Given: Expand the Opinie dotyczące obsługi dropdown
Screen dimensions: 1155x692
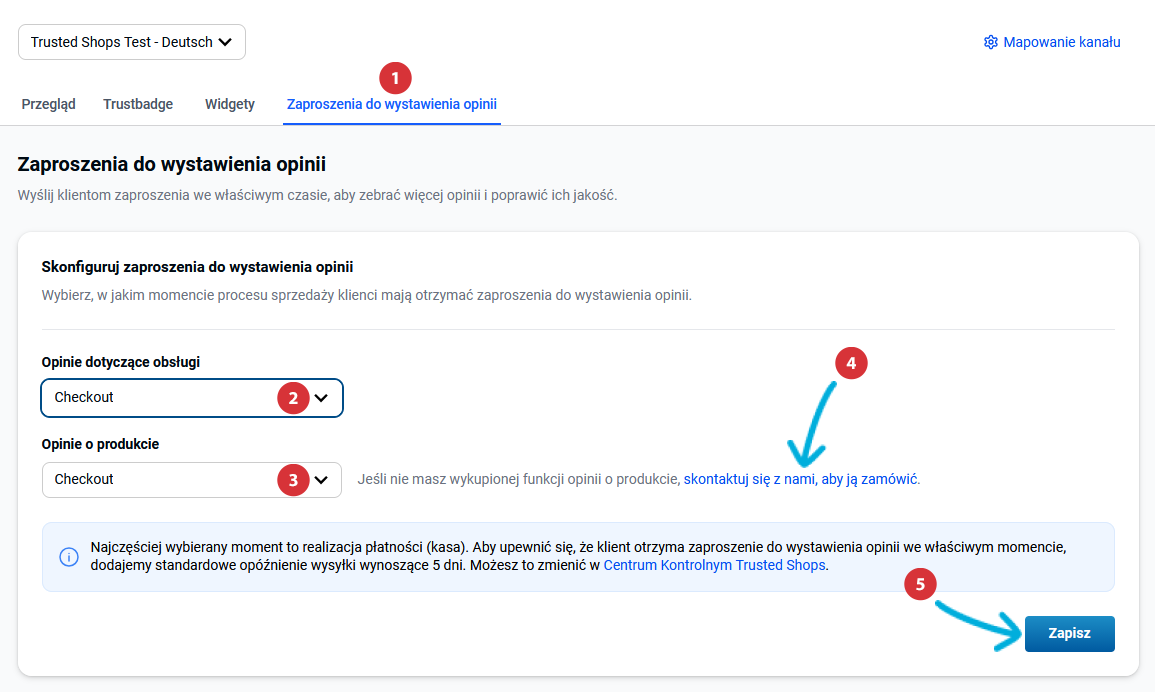Looking at the screenshot, I should coord(191,398).
